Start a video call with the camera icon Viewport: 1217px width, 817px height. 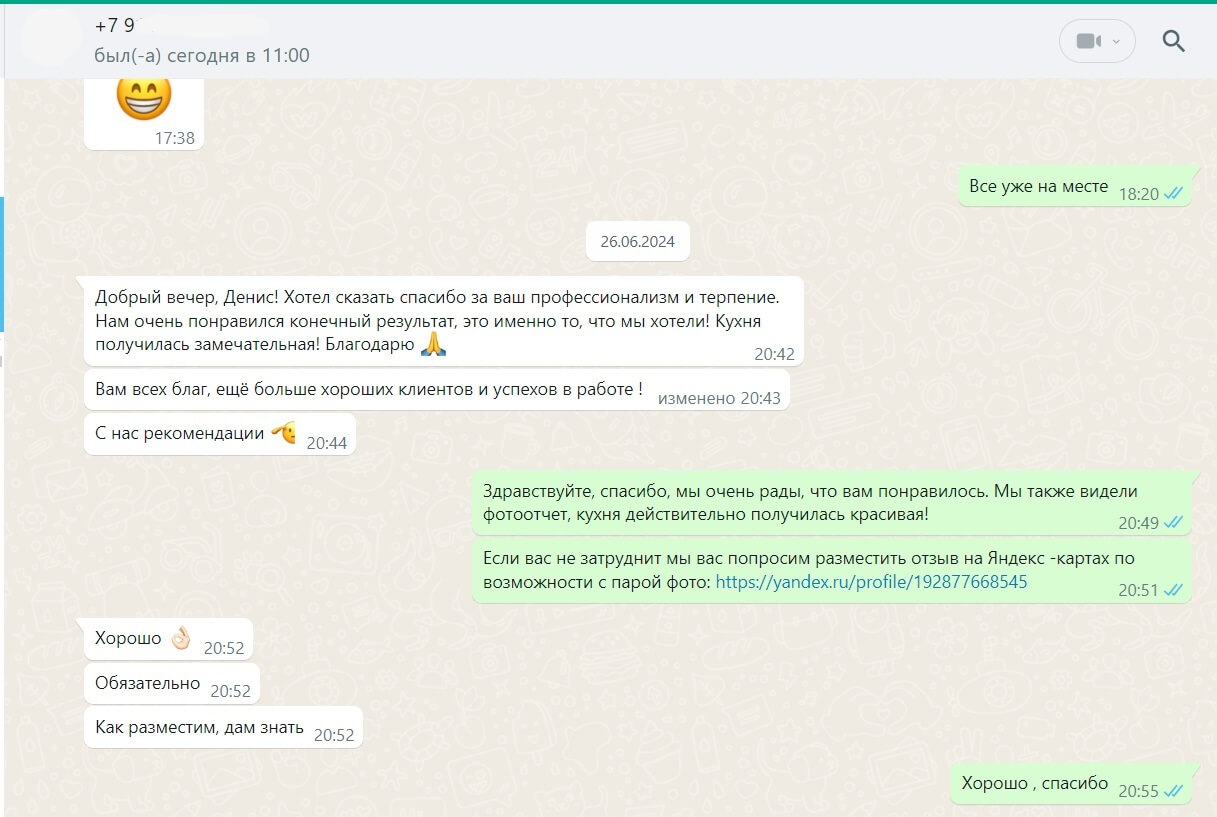1087,41
